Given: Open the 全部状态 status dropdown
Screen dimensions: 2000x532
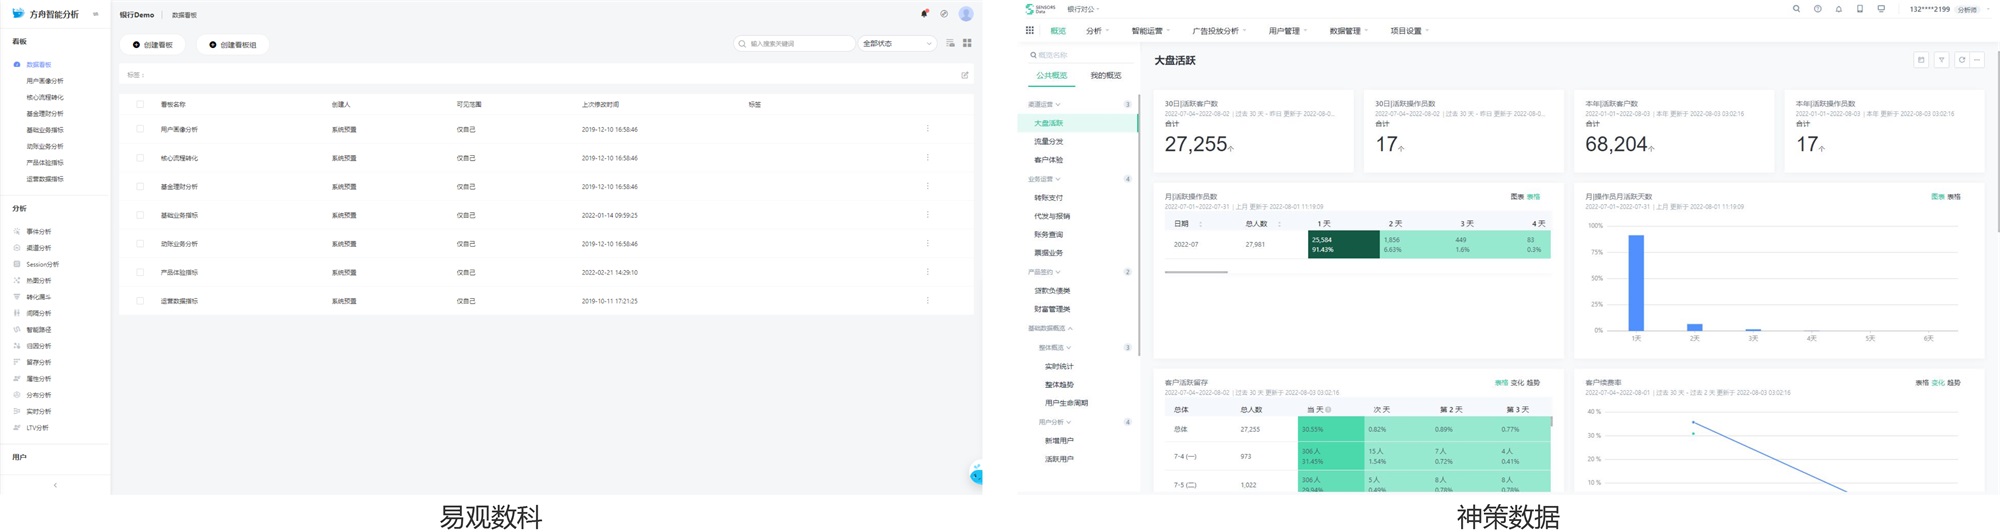Looking at the screenshot, I should (x=897, y=43).
